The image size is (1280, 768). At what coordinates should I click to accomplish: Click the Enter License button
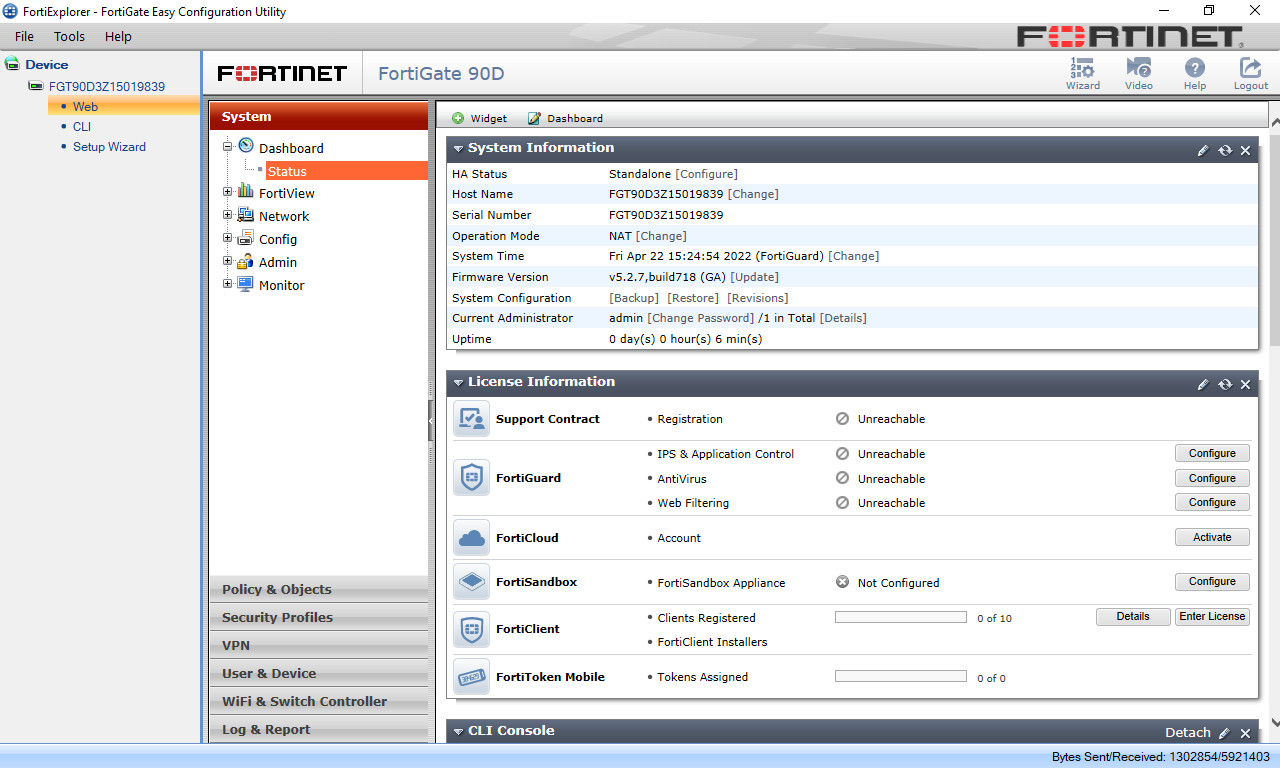(1212, 616)
